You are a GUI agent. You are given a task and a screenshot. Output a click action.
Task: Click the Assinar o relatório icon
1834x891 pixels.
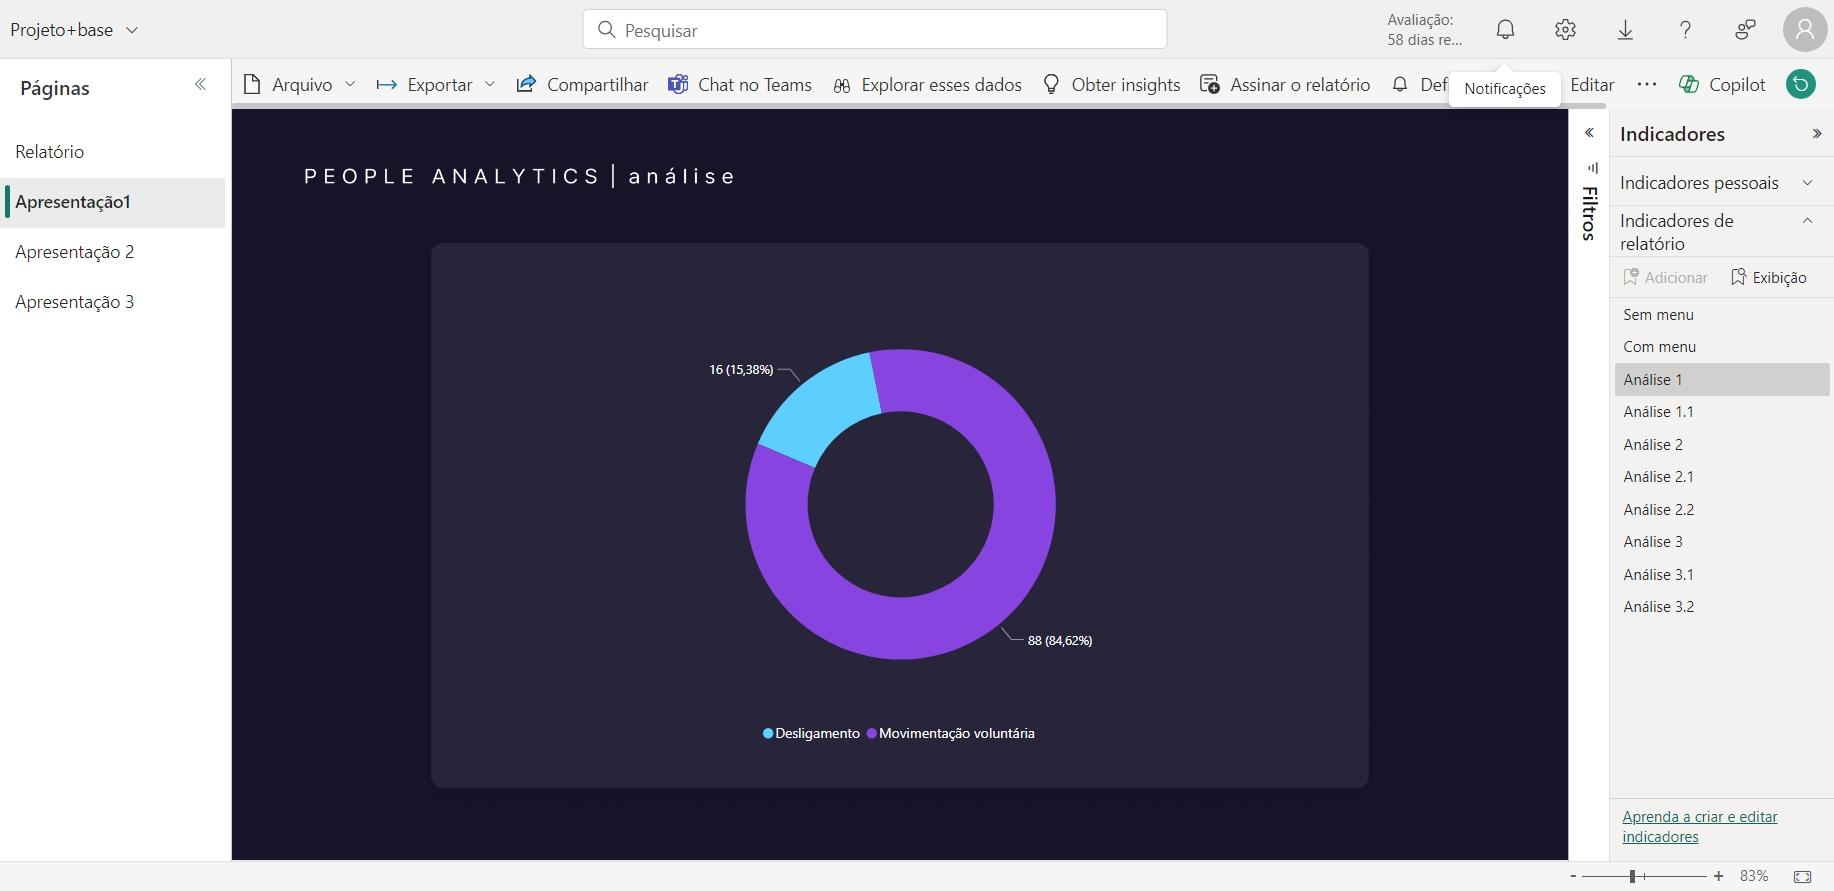tap(1210, 85)
